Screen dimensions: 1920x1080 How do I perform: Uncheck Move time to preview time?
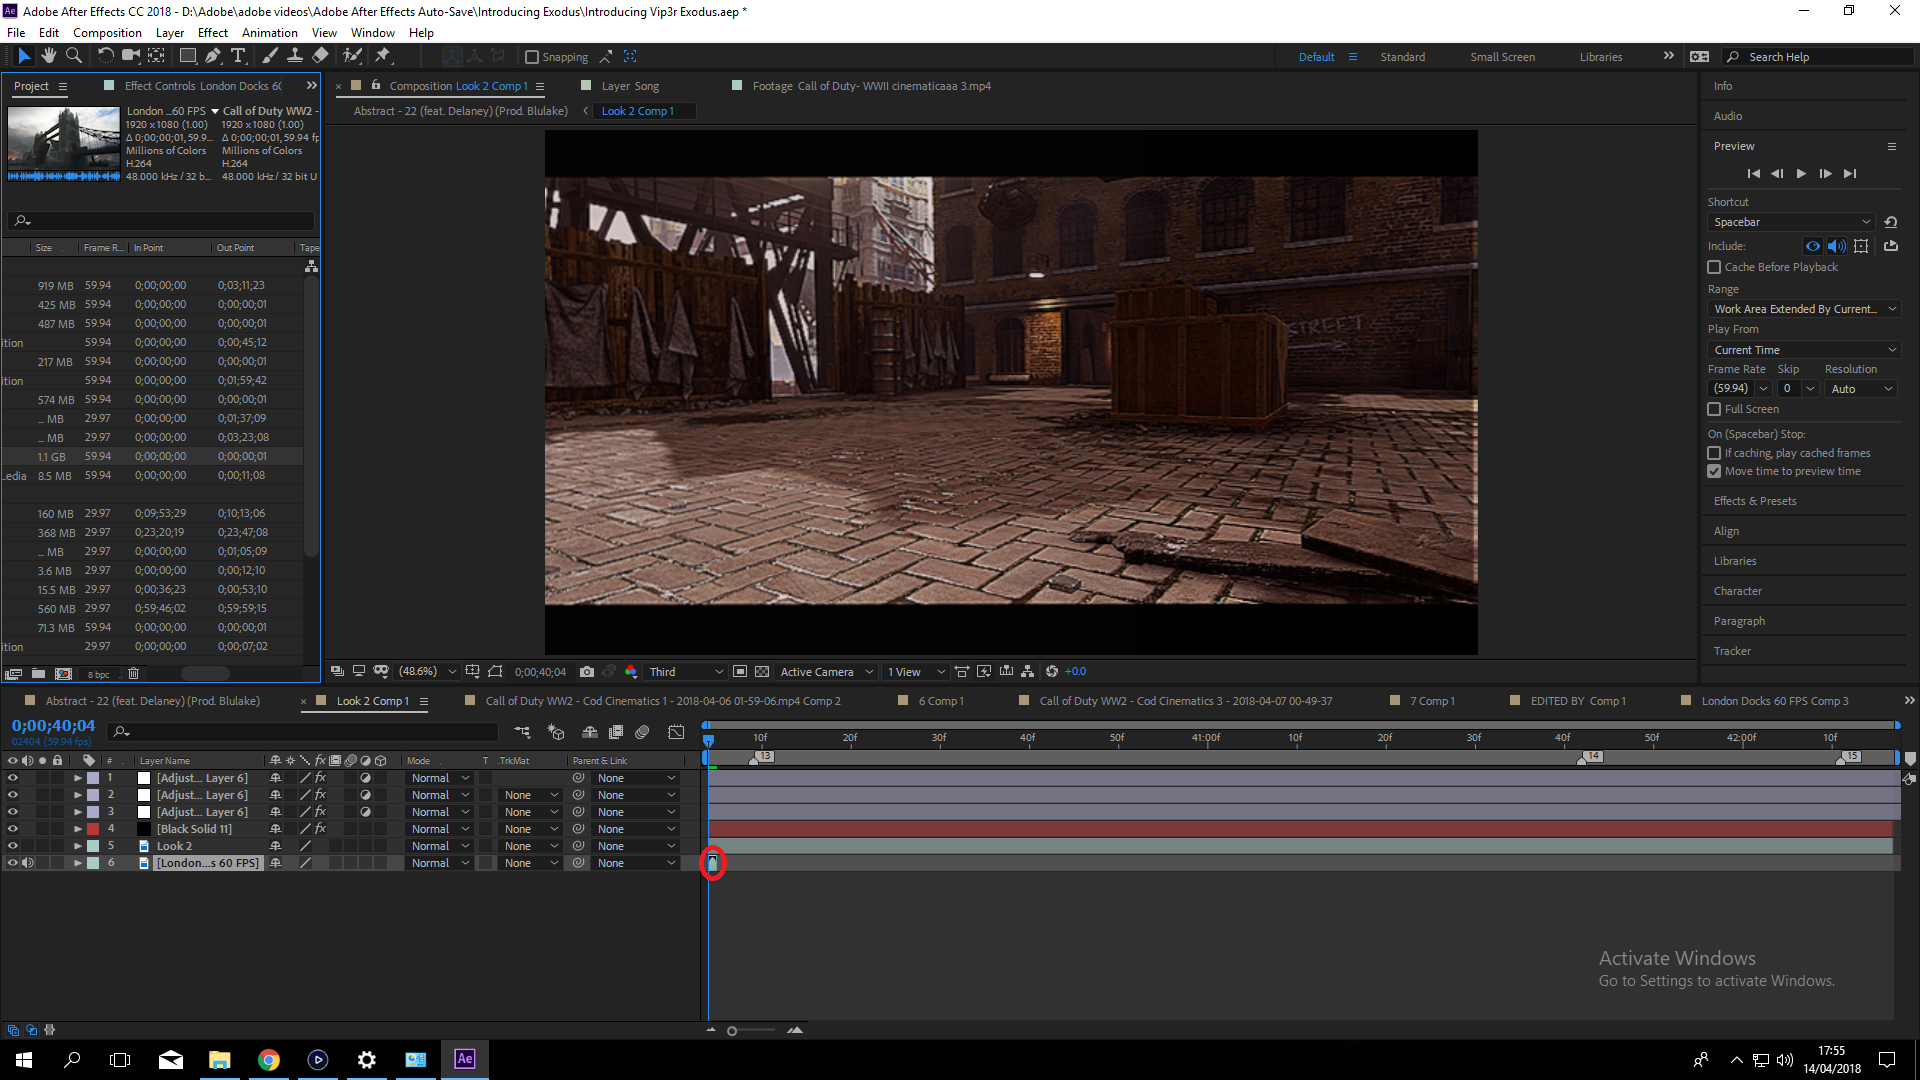coord(1714,471)
